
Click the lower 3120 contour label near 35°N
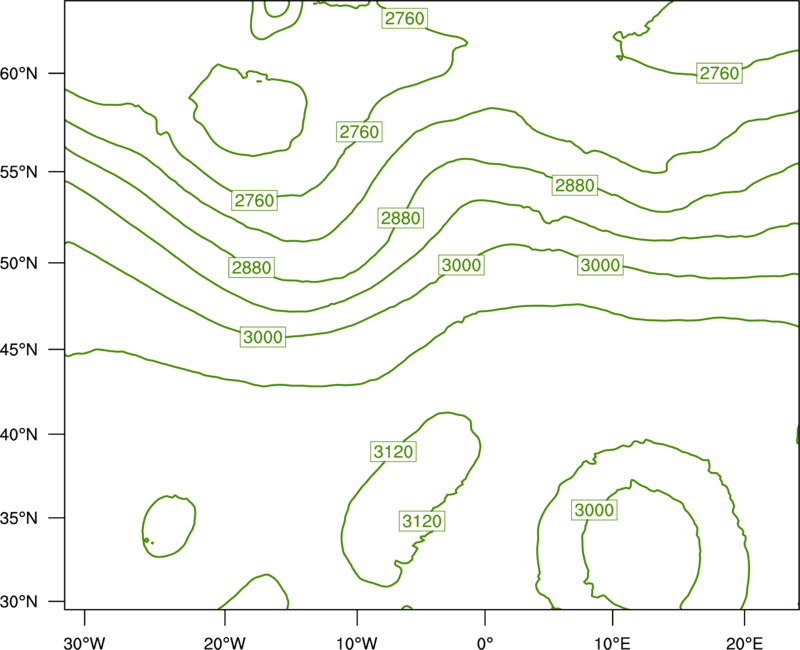click(x=422, y=521)
